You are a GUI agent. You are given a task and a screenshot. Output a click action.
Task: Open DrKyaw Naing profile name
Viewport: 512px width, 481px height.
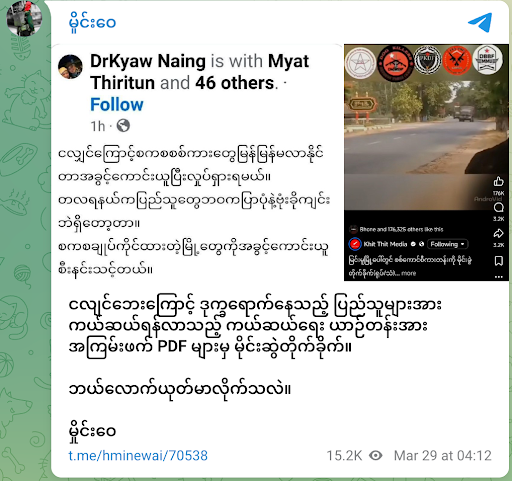148,61
